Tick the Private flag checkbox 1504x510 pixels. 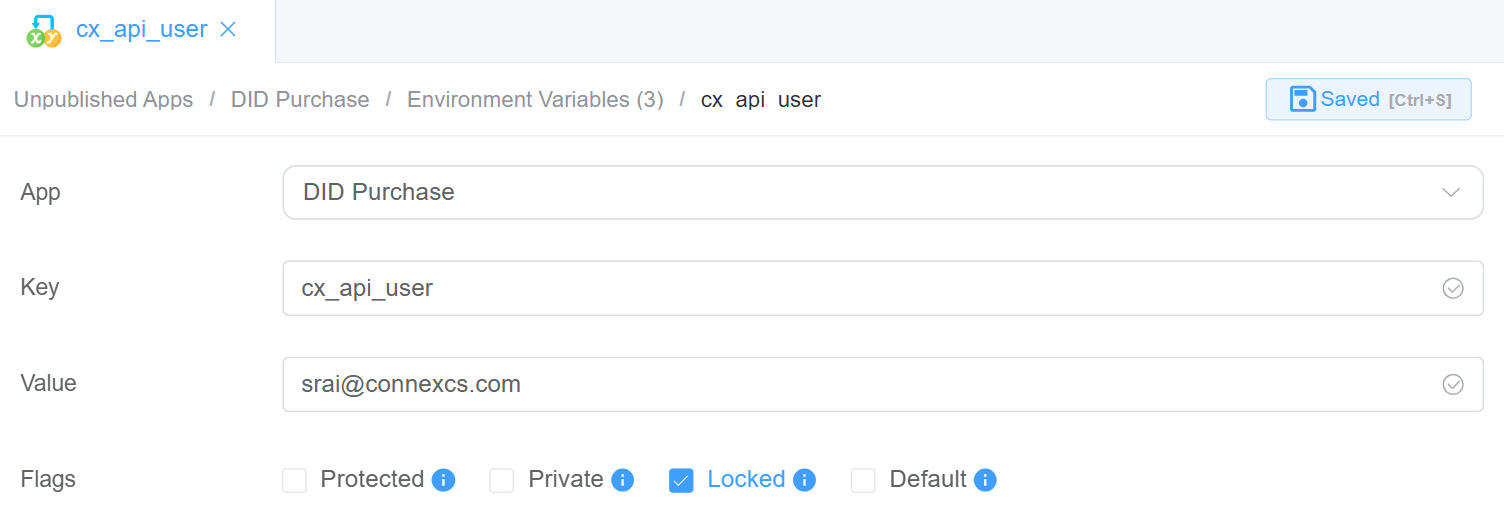[x=501, y=481]
